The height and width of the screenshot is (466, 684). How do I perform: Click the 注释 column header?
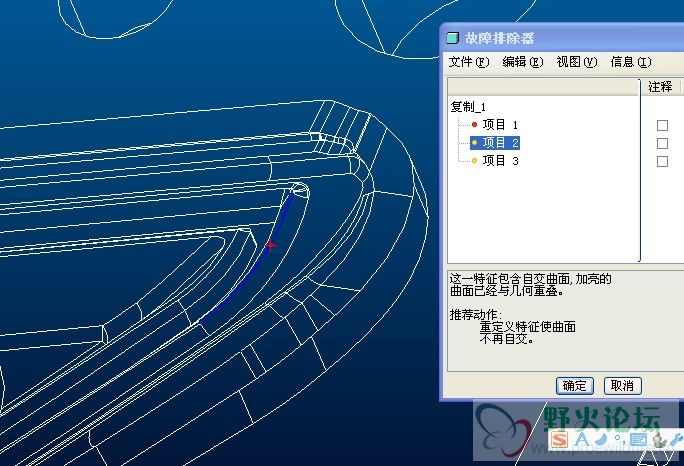tap(660, 86)
